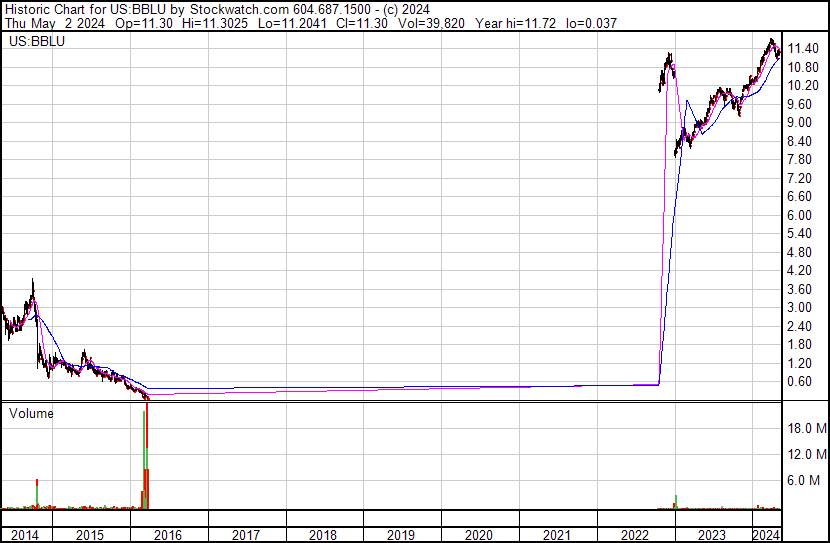Click the 9.00 price axis label

tap(799, 122)
